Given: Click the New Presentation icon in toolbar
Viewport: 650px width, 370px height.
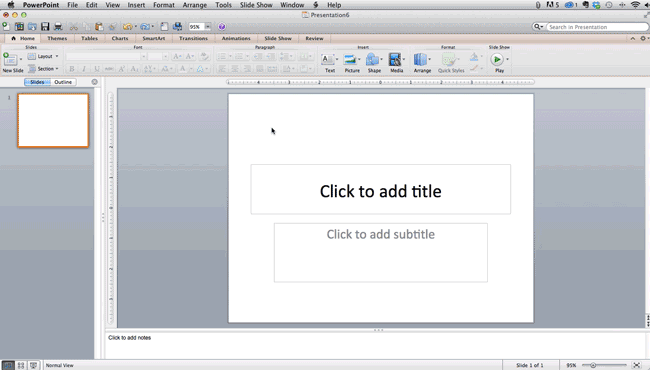Looking at the screenshot, I should 6,27.
